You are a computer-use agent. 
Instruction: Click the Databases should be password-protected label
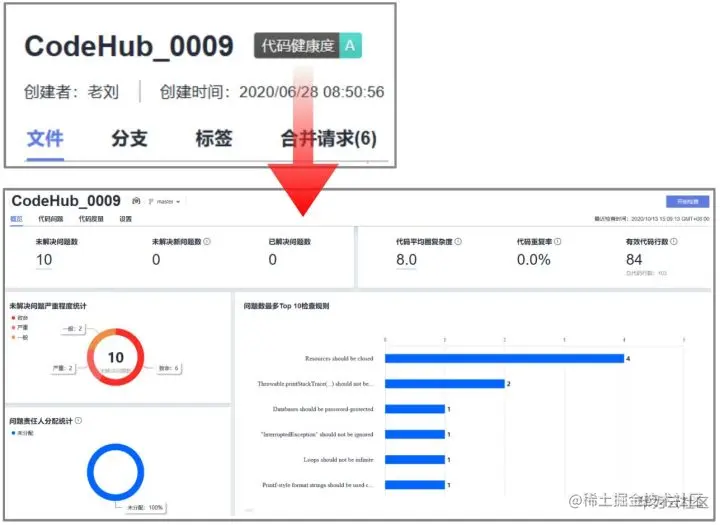tap(323, 409)
